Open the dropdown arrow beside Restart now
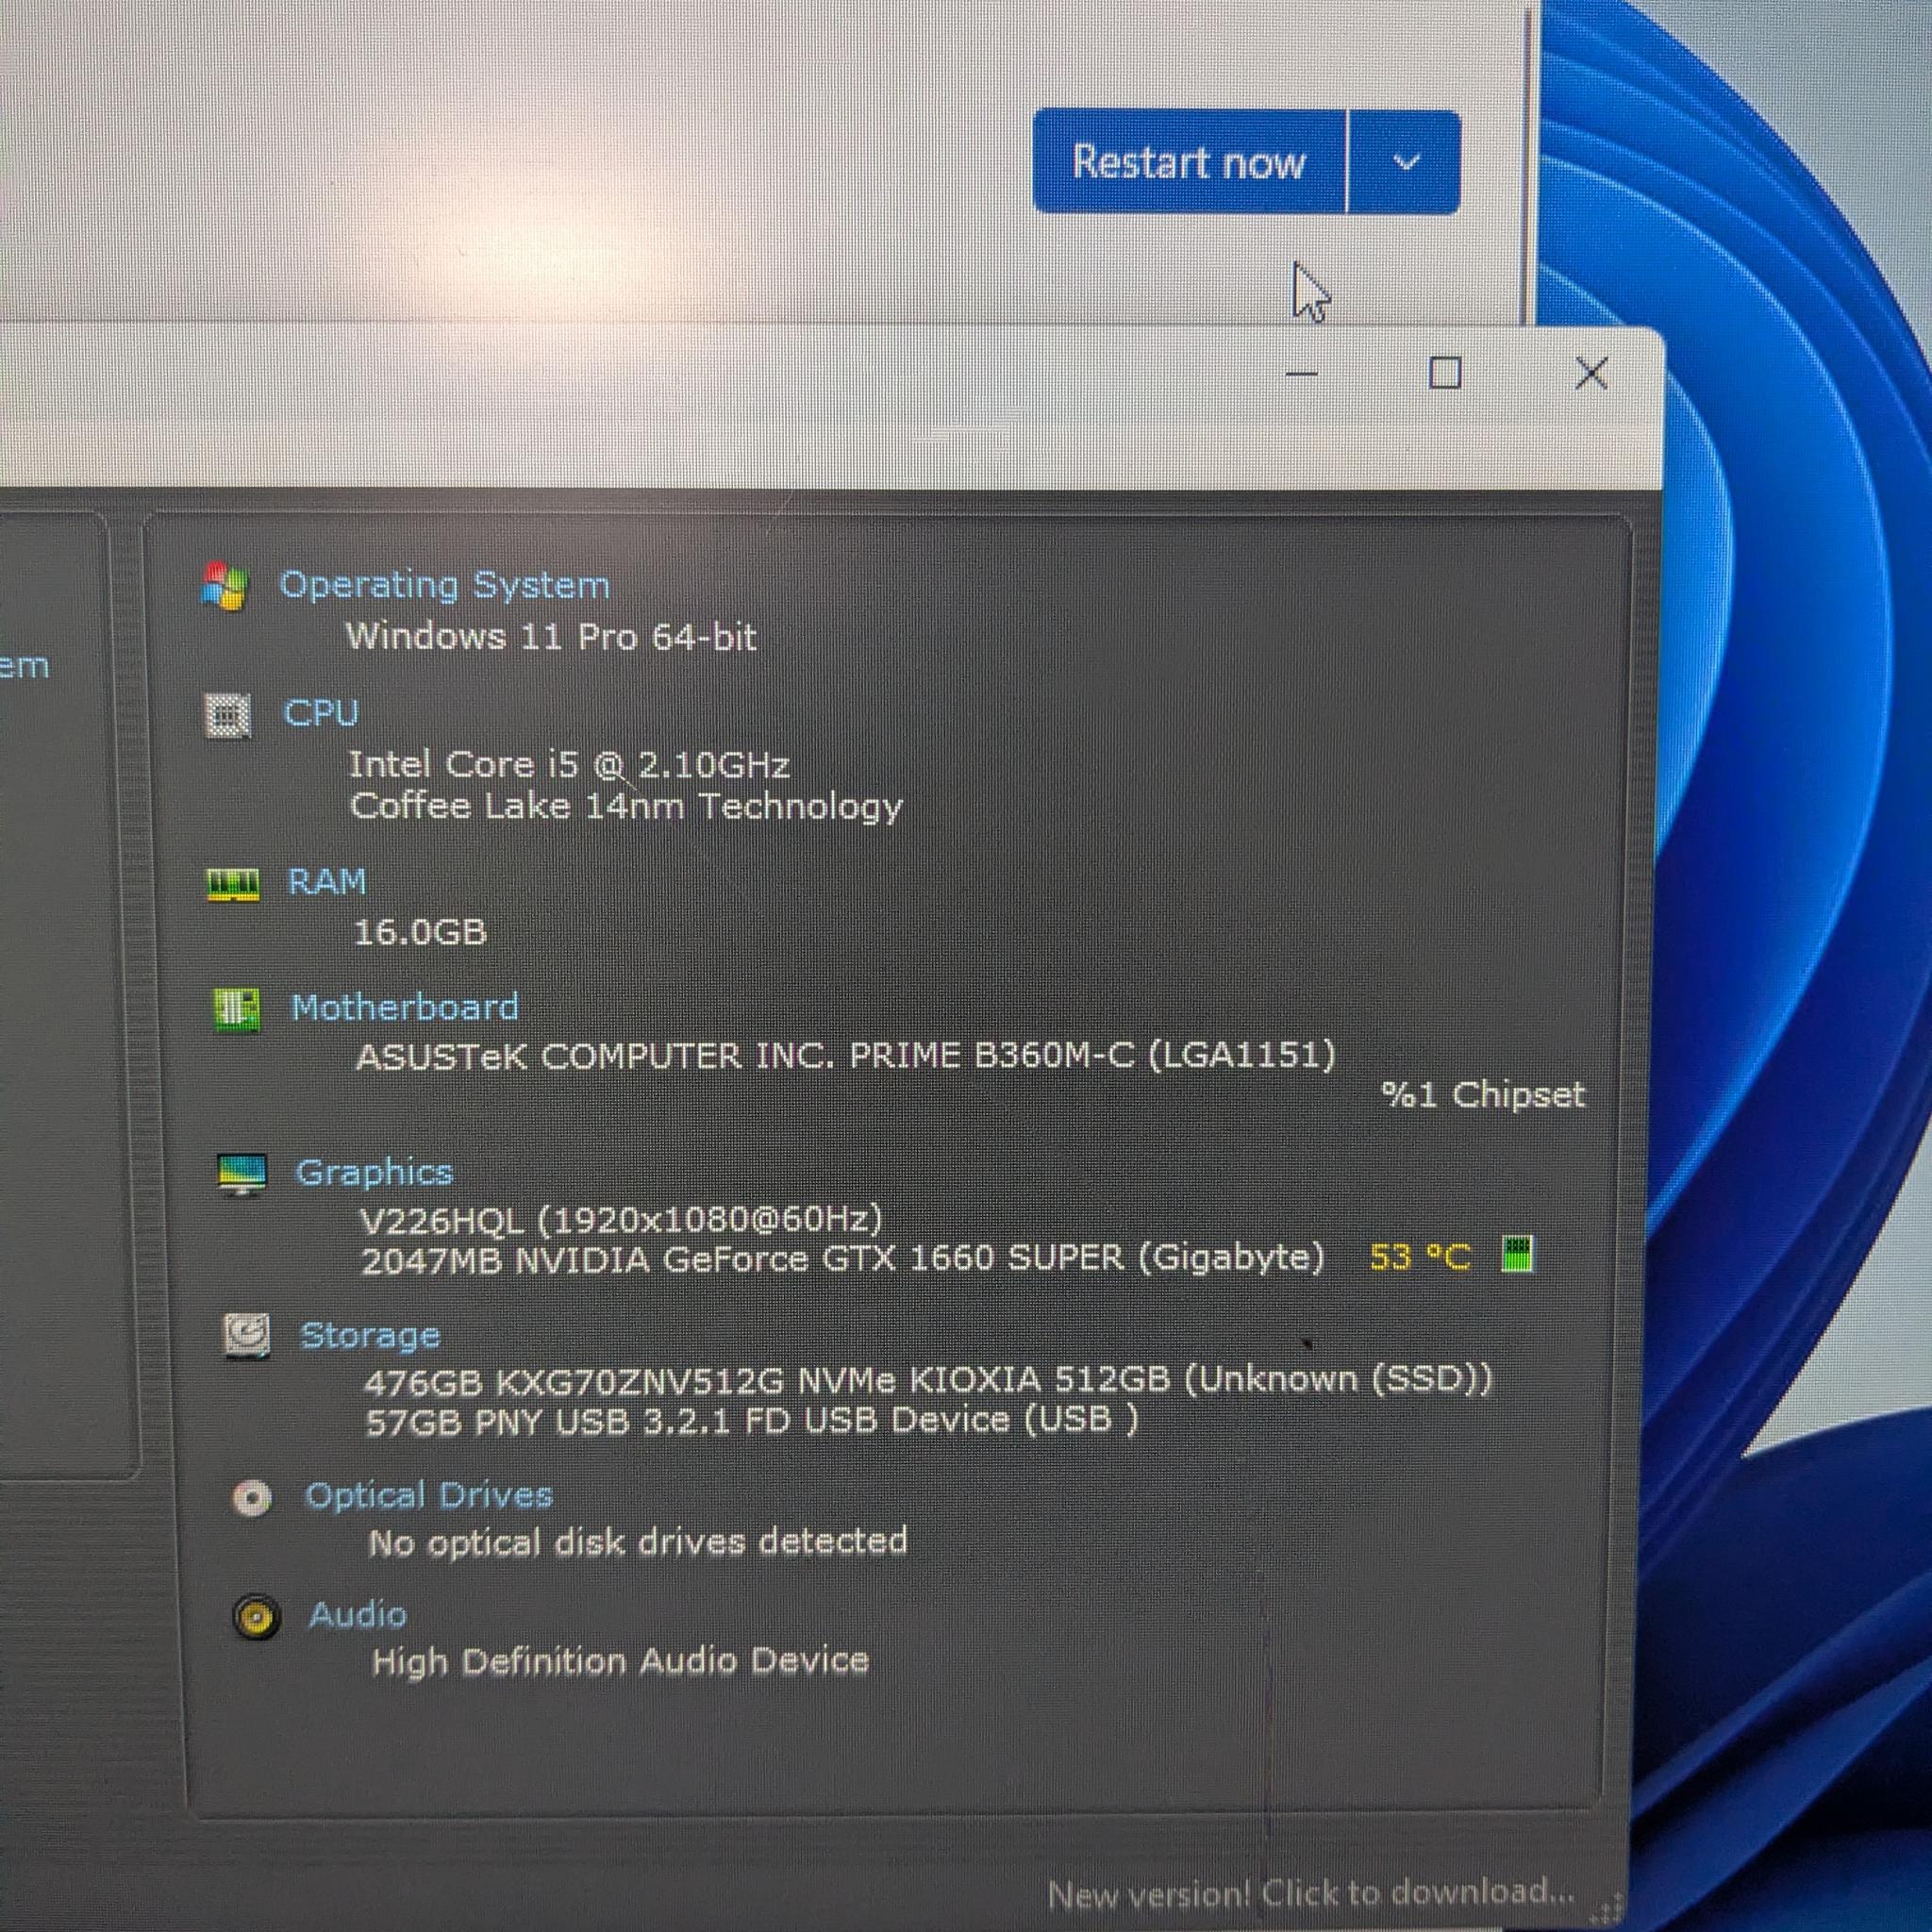Screen dimensions: 1932x1932 tap(1405, 162)
